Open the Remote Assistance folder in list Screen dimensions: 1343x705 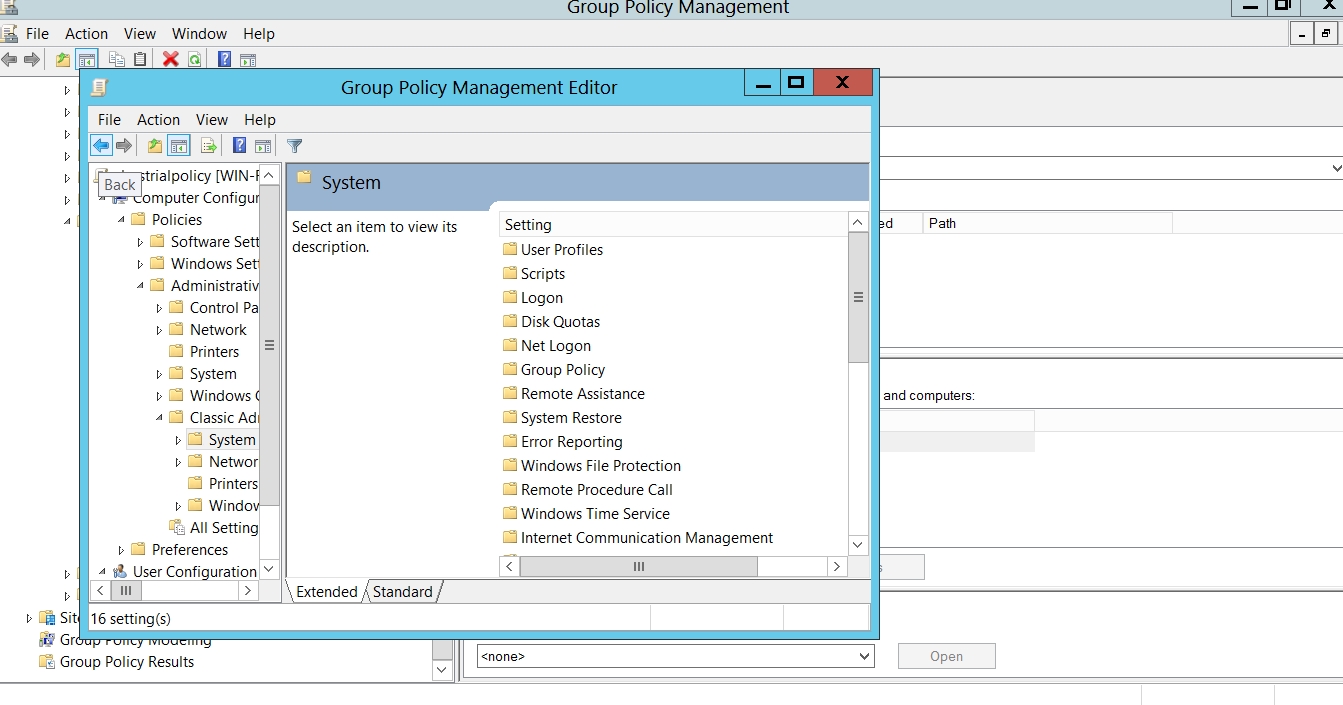pos(582,394)
